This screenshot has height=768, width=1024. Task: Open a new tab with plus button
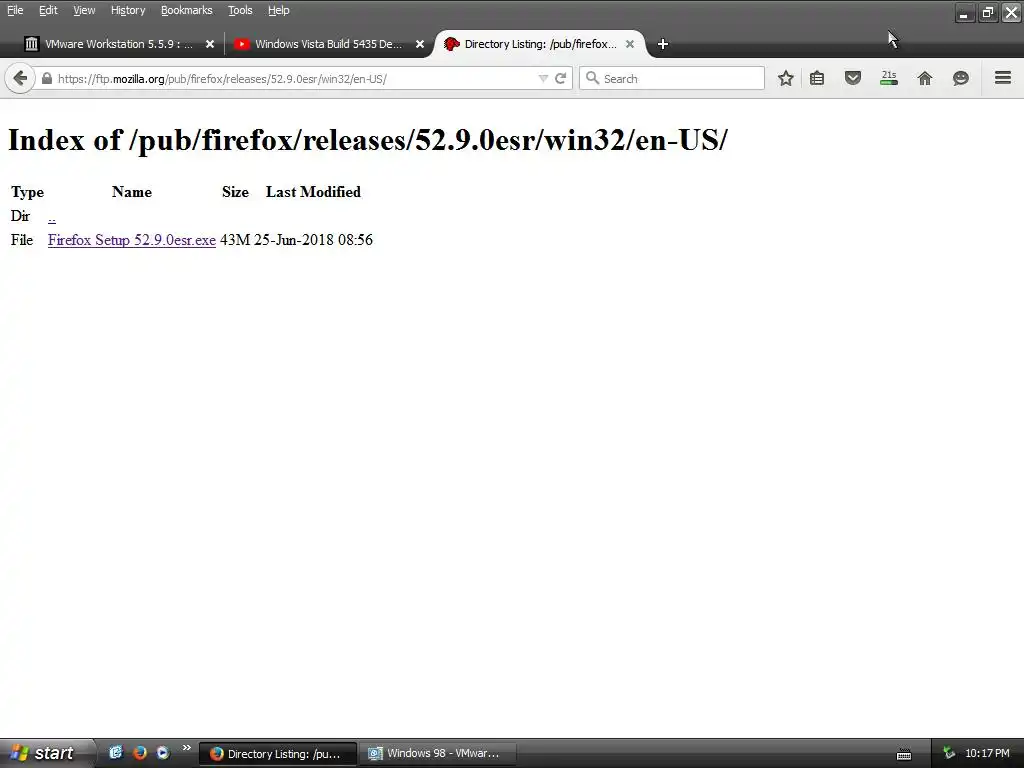pos(663,44)
